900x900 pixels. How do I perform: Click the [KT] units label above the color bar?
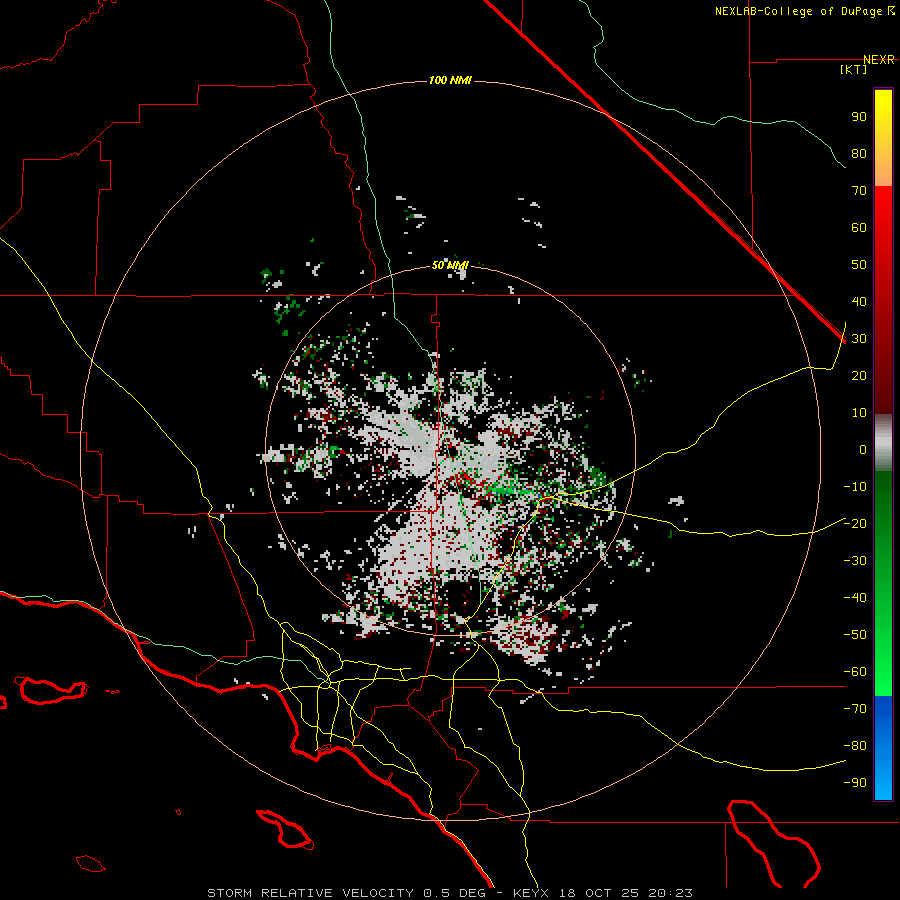tap(854, 69)
